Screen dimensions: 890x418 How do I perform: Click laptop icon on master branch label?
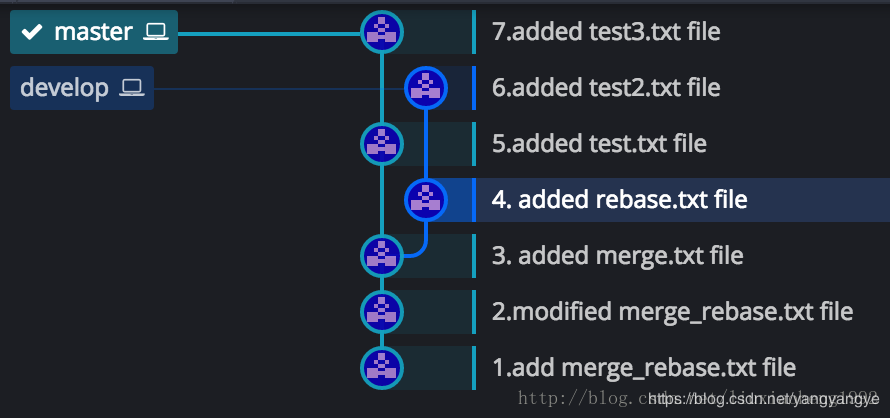[x=155, y=32]
